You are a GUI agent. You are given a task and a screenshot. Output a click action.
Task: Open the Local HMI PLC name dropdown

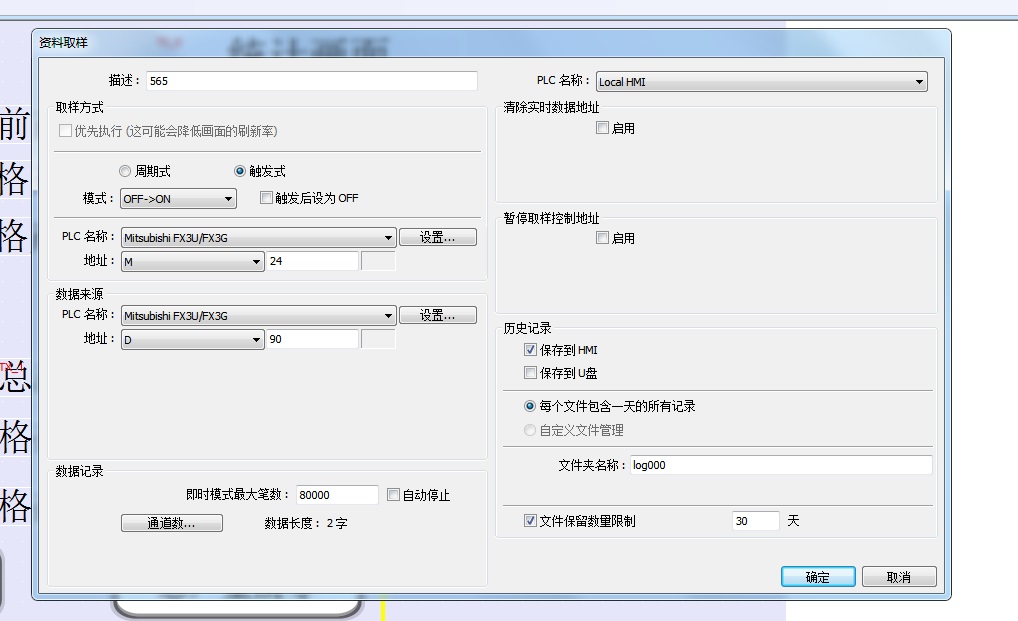(762, 82)
